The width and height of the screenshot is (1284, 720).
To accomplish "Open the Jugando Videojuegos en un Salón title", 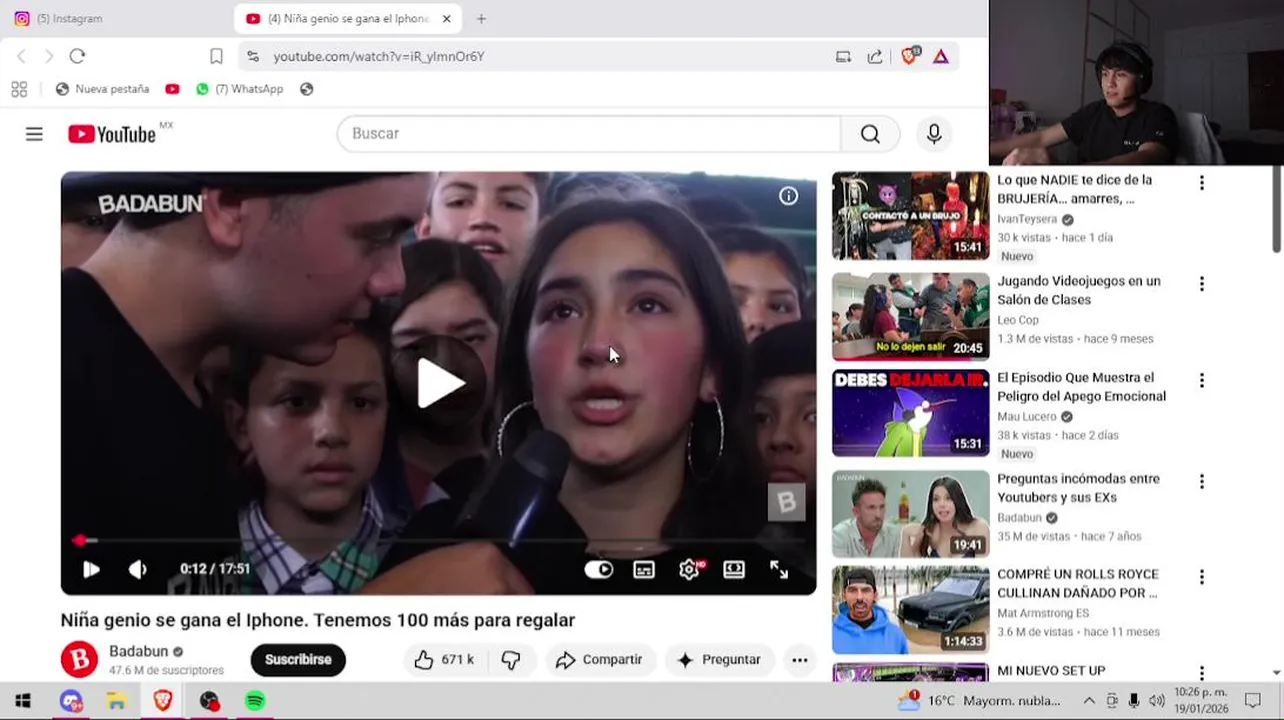I will tap(1078, 290).
